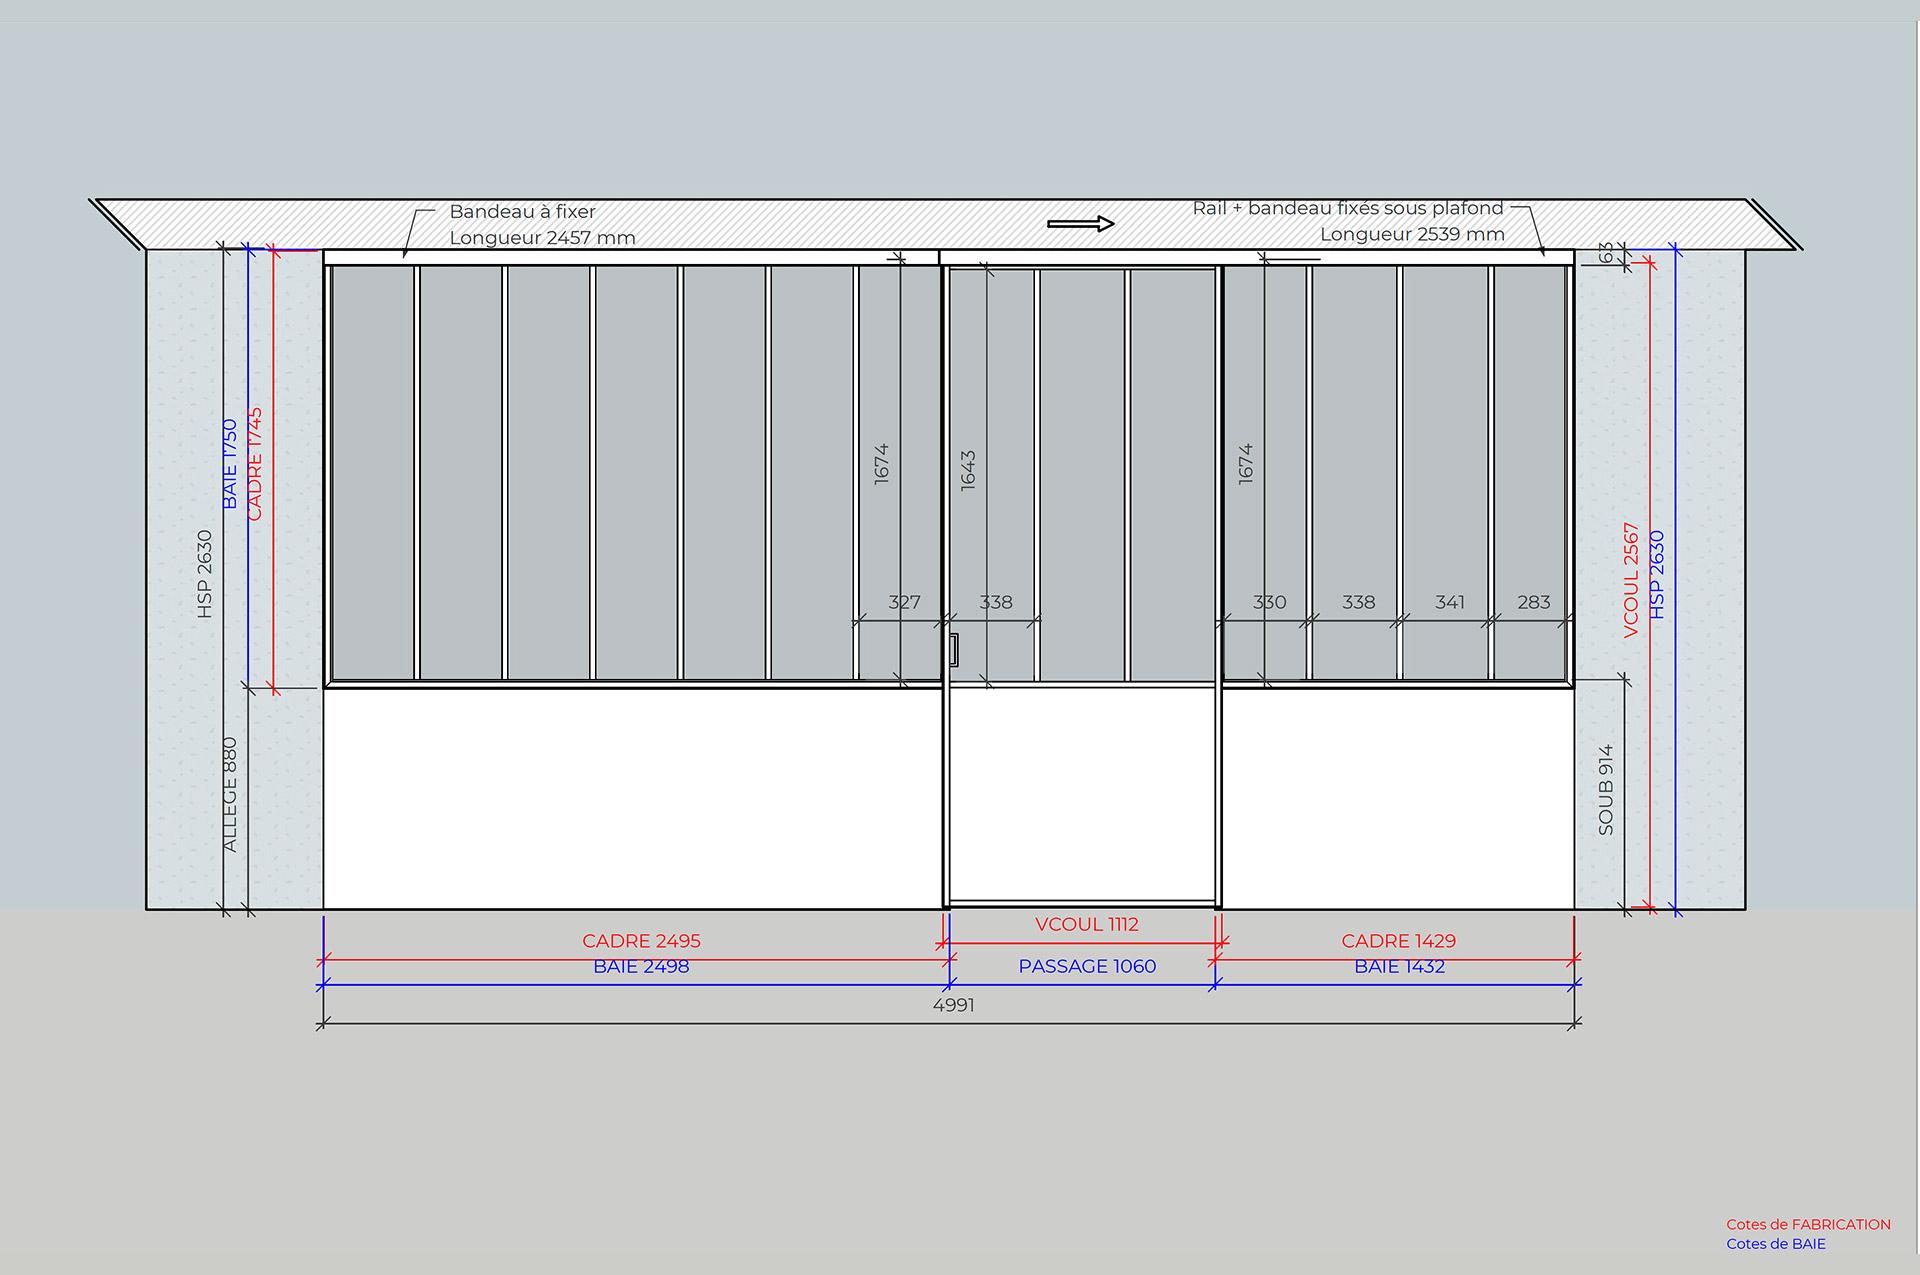Select the 'BAIE 1432' dimension
Image resolution: width=1920 pixels, height=1275 pixels.
point(1399,967)
